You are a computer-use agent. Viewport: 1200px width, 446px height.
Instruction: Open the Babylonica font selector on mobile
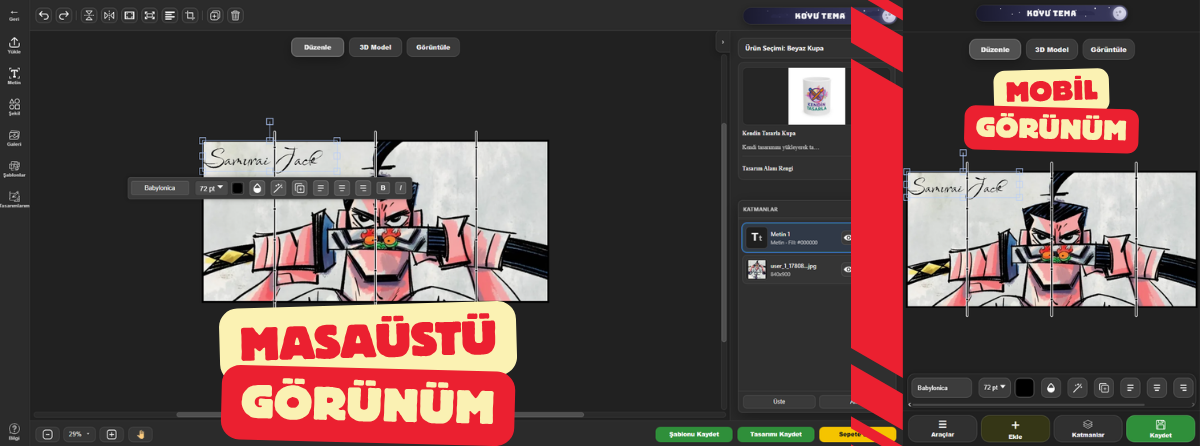pyautogui.click(x=941, y=387)
